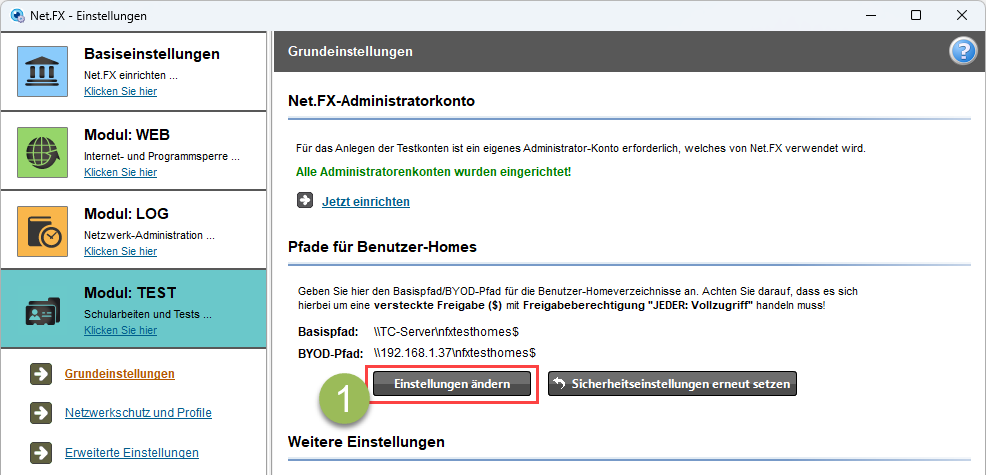Click the 'Pfade für Benutzer-Homes' section heading
The image size is (986, 475).
point(382,247)
